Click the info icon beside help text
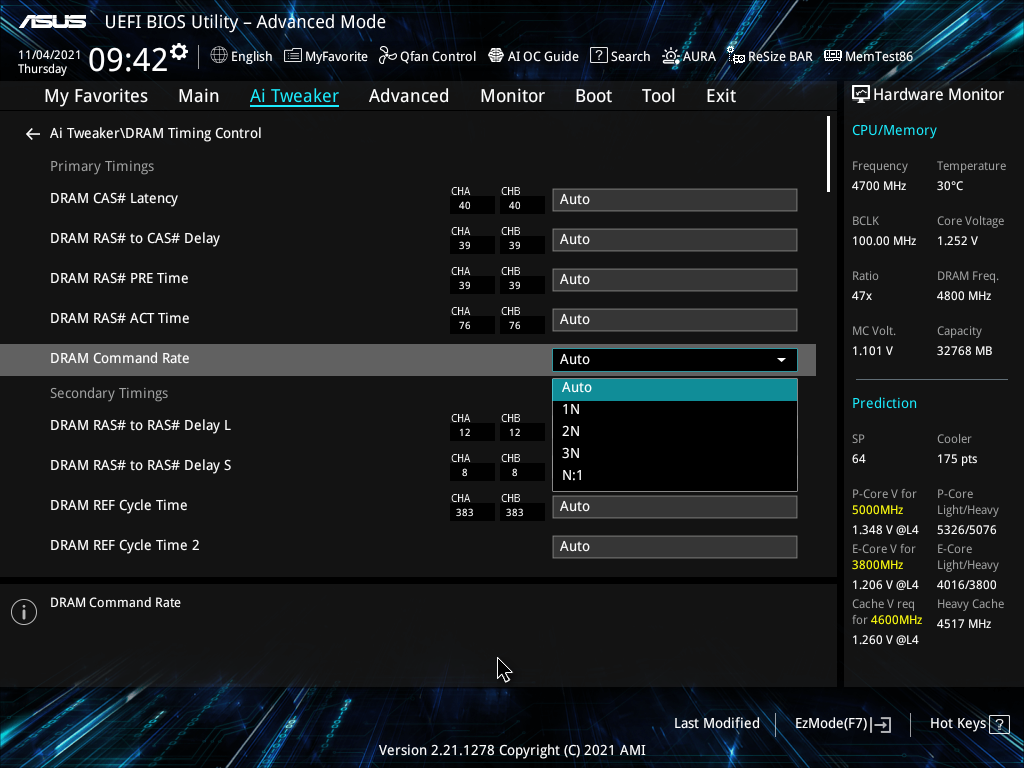This screenshot has width=1024, height=768. tap(24, 612)
